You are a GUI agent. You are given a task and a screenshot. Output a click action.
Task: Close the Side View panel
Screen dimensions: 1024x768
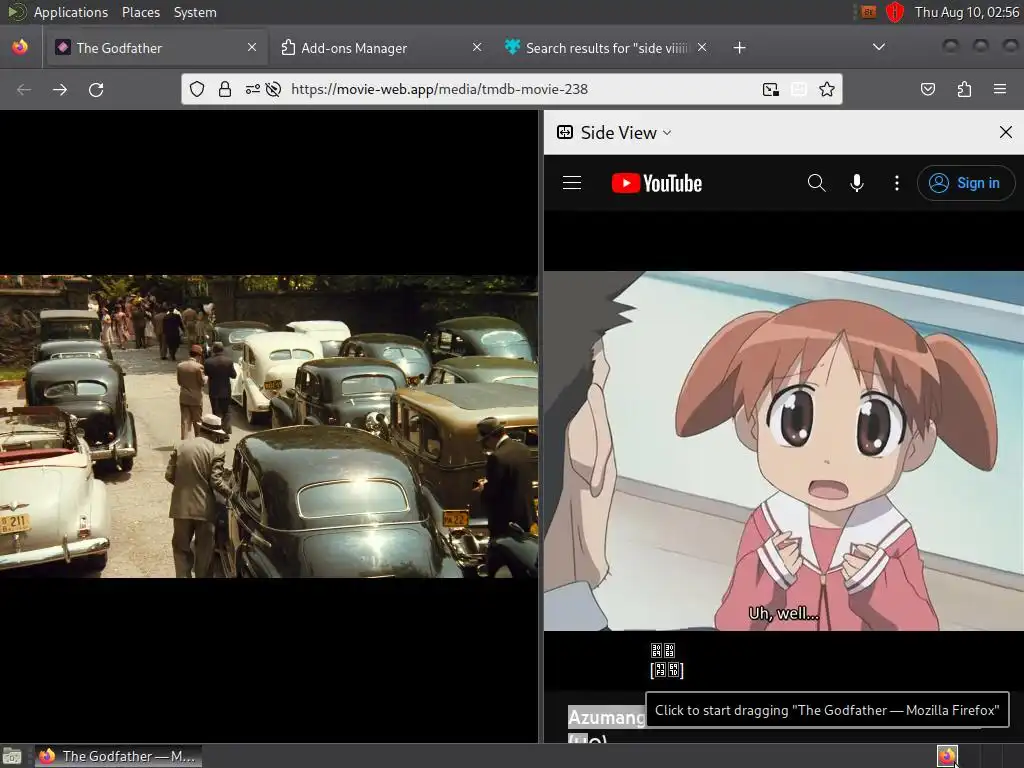point(1006,133)
